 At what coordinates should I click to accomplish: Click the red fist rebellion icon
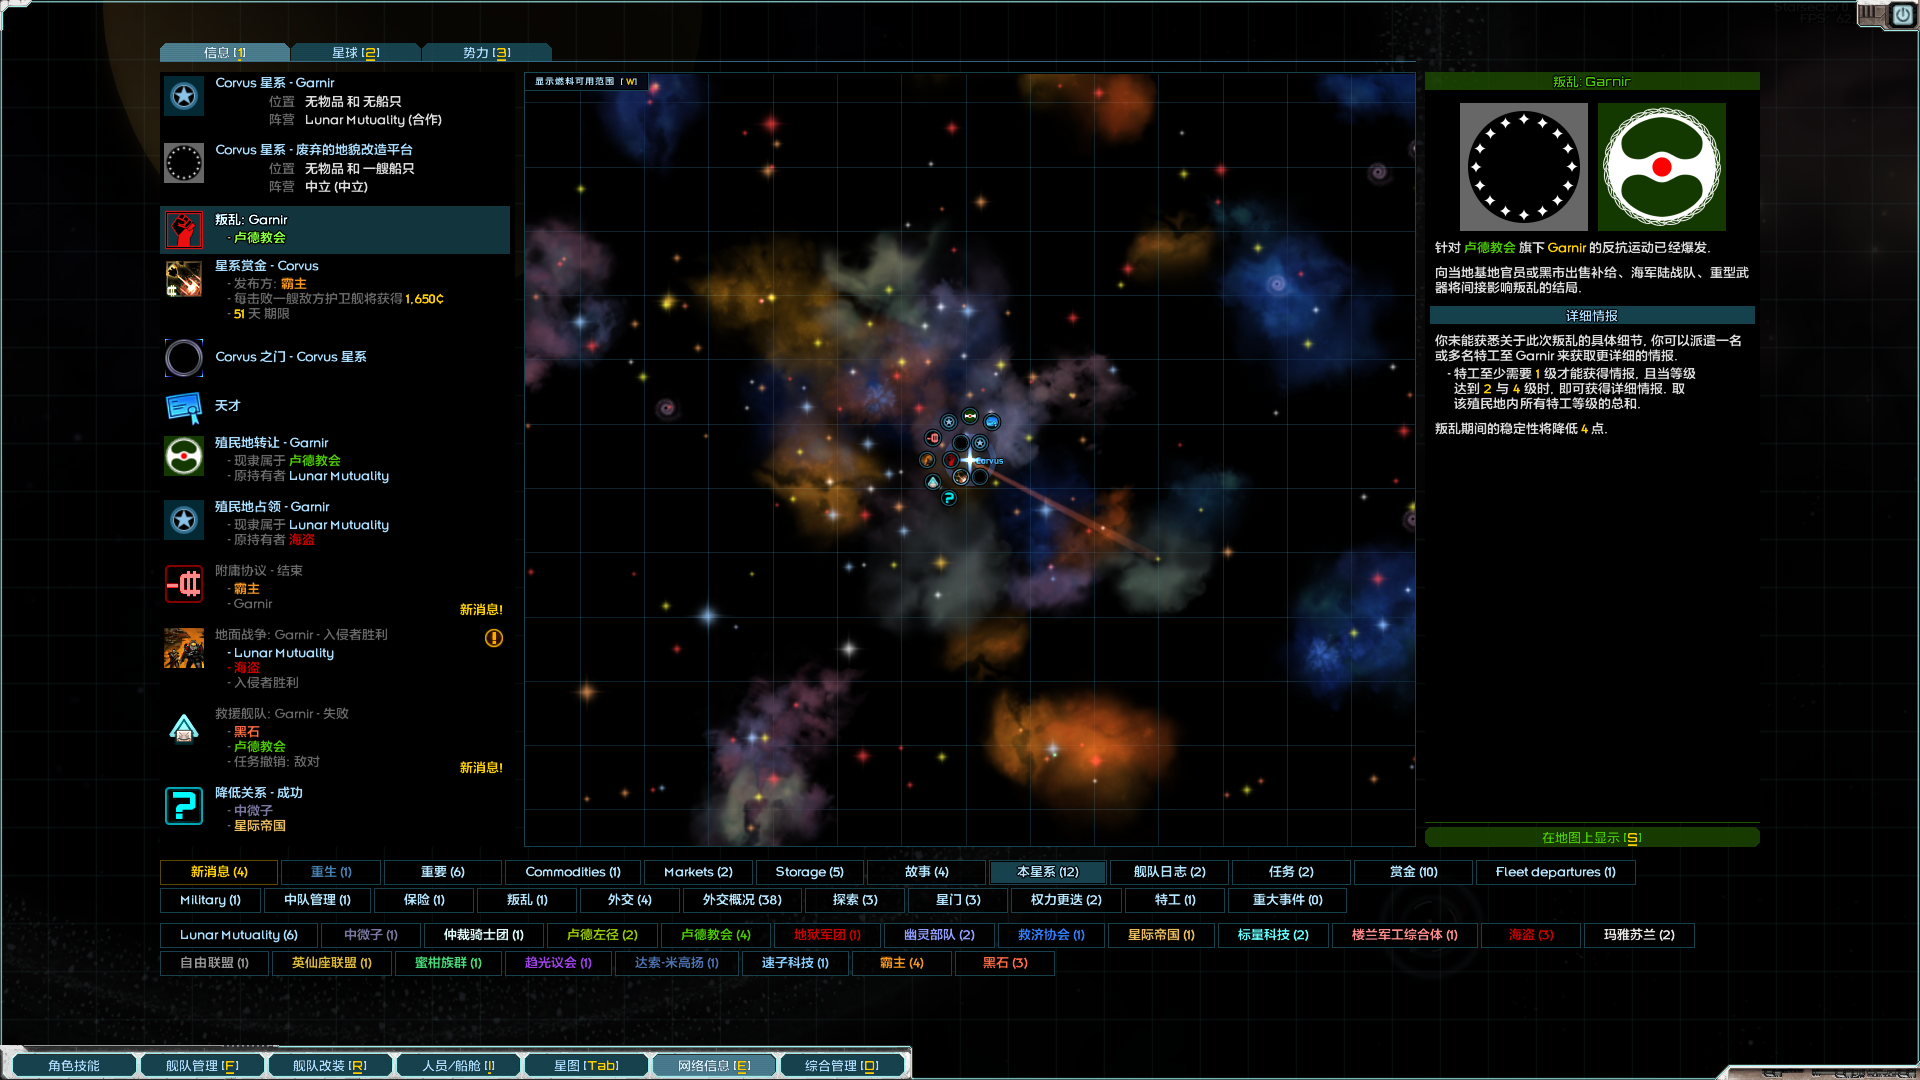click(x=184, y=230)
